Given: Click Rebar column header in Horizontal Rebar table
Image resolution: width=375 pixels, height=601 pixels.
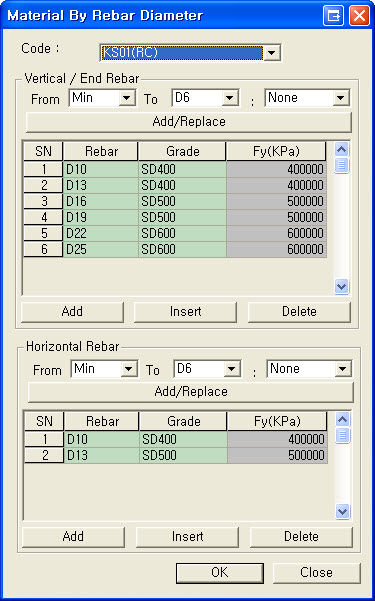Looking at the screenshot, I should point(102,421).
